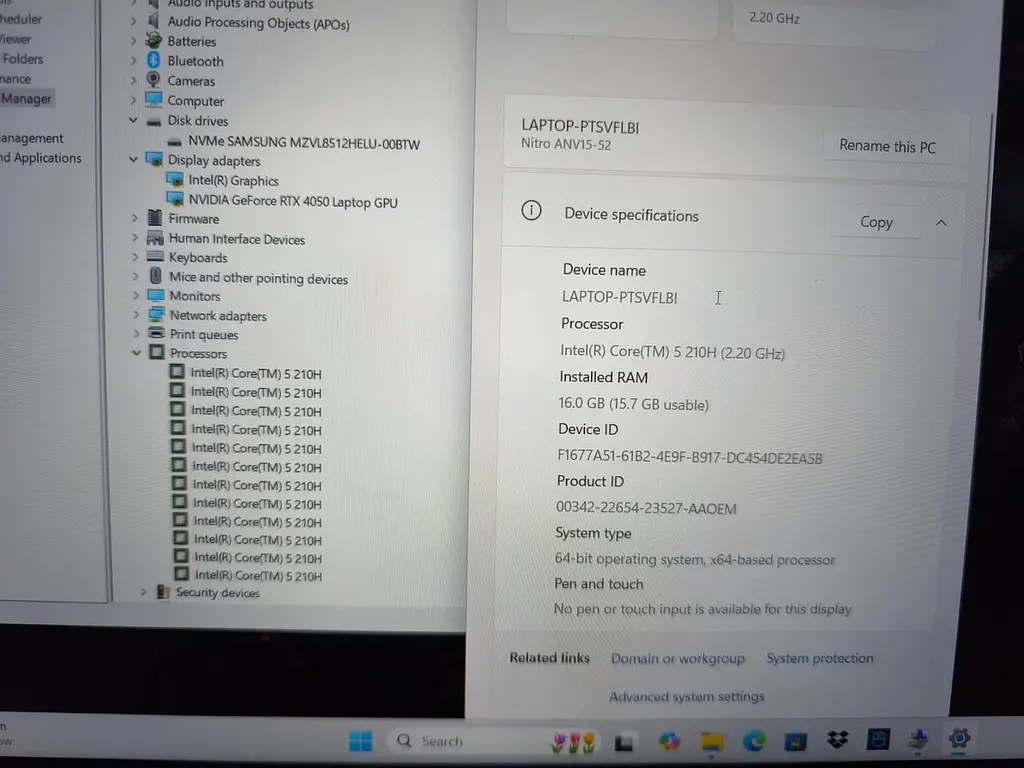The image size is (1024, 768).
Task: Click the Product ID value 00342-22654-23527-AAOEM
Action: tap(646, 508)
